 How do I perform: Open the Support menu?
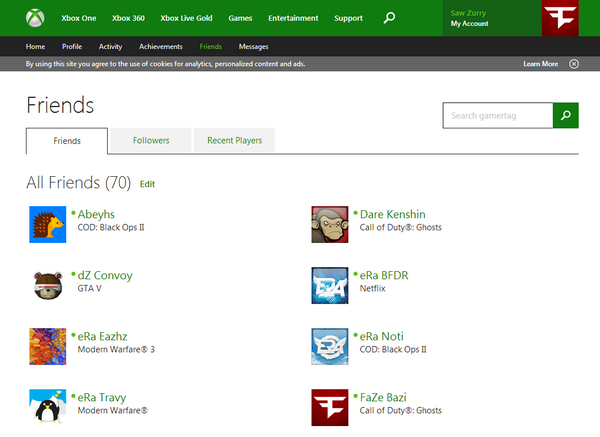pyautogui.click(x=348, y=18)
